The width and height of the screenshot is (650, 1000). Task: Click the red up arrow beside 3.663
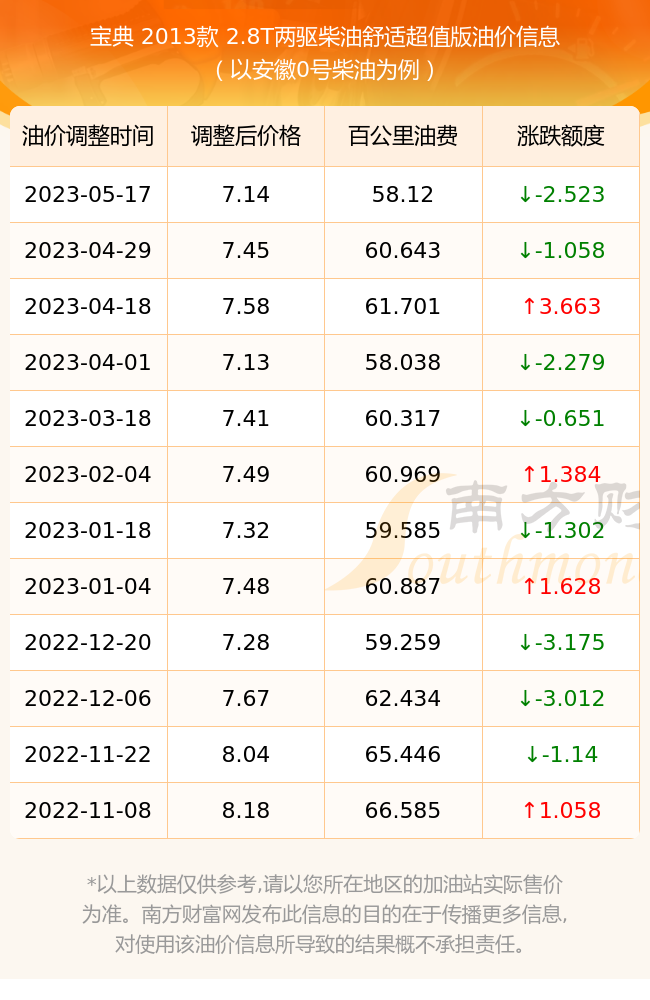pyautogui.click(x=529, y=307)
